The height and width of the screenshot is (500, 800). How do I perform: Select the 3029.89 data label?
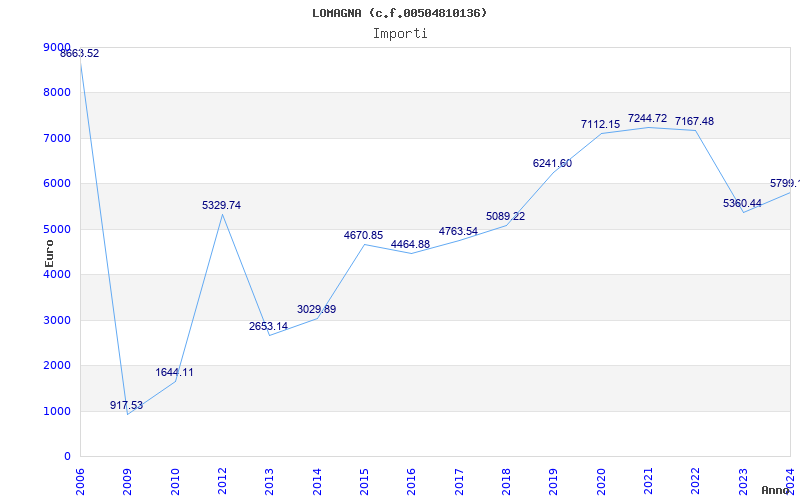coord(316,310)
